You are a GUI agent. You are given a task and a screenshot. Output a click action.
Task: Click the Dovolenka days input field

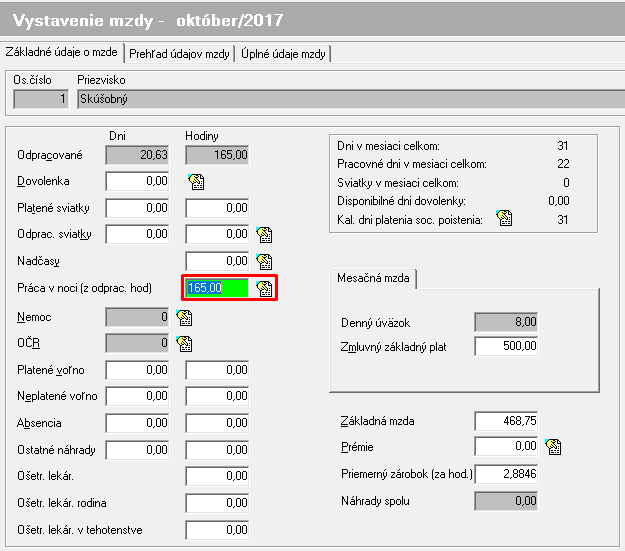tap(137, 182)
